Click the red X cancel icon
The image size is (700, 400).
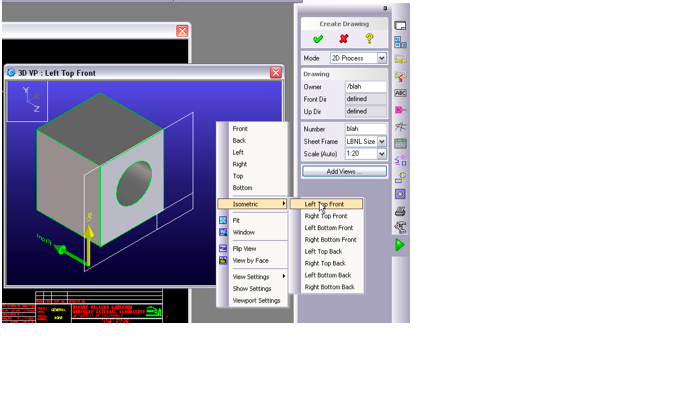tap(344, 39)
